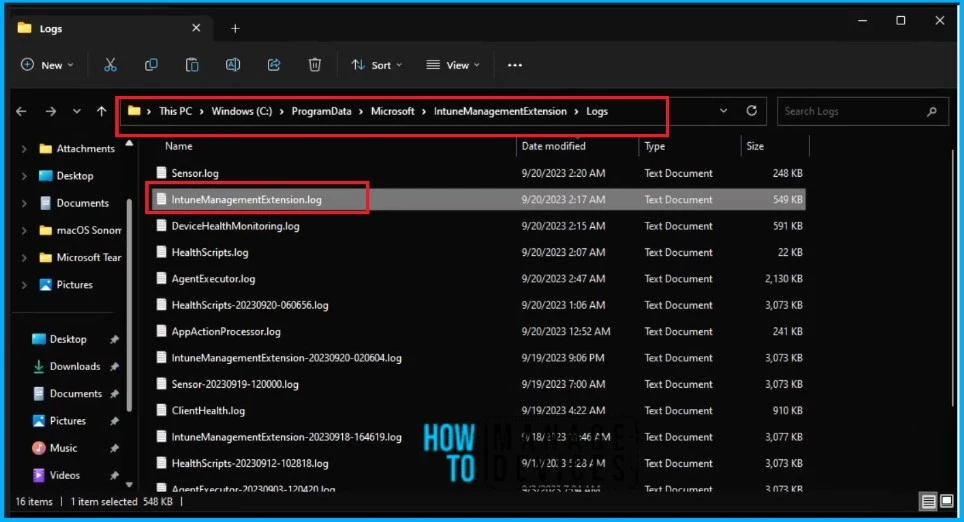Select IntuneManagementExtension.log file
This screenshot has height=522, width=964.
point(478,199)
